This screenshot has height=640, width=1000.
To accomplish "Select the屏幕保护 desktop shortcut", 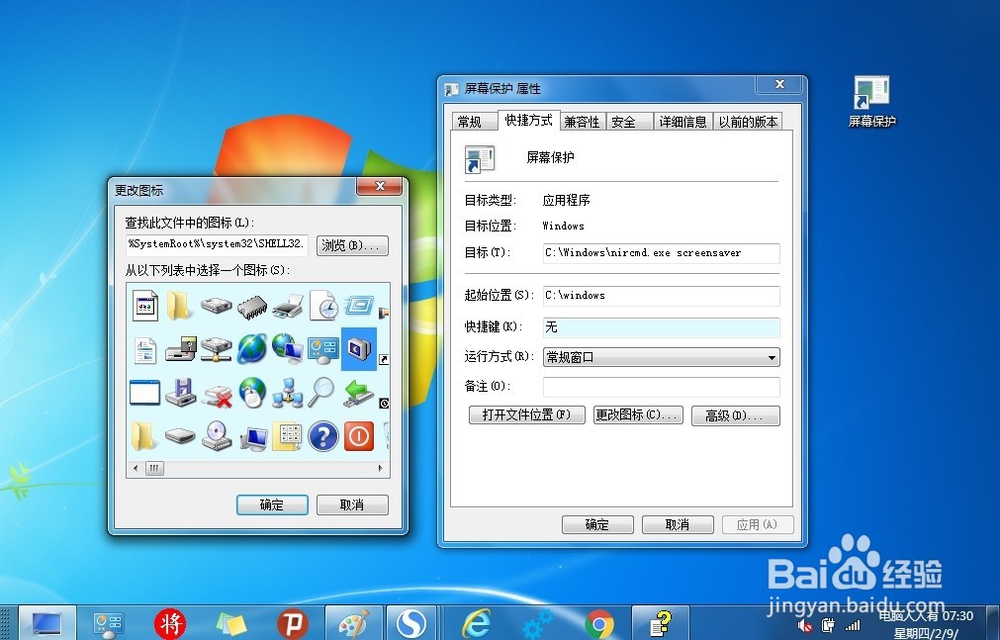I will 872,102.
